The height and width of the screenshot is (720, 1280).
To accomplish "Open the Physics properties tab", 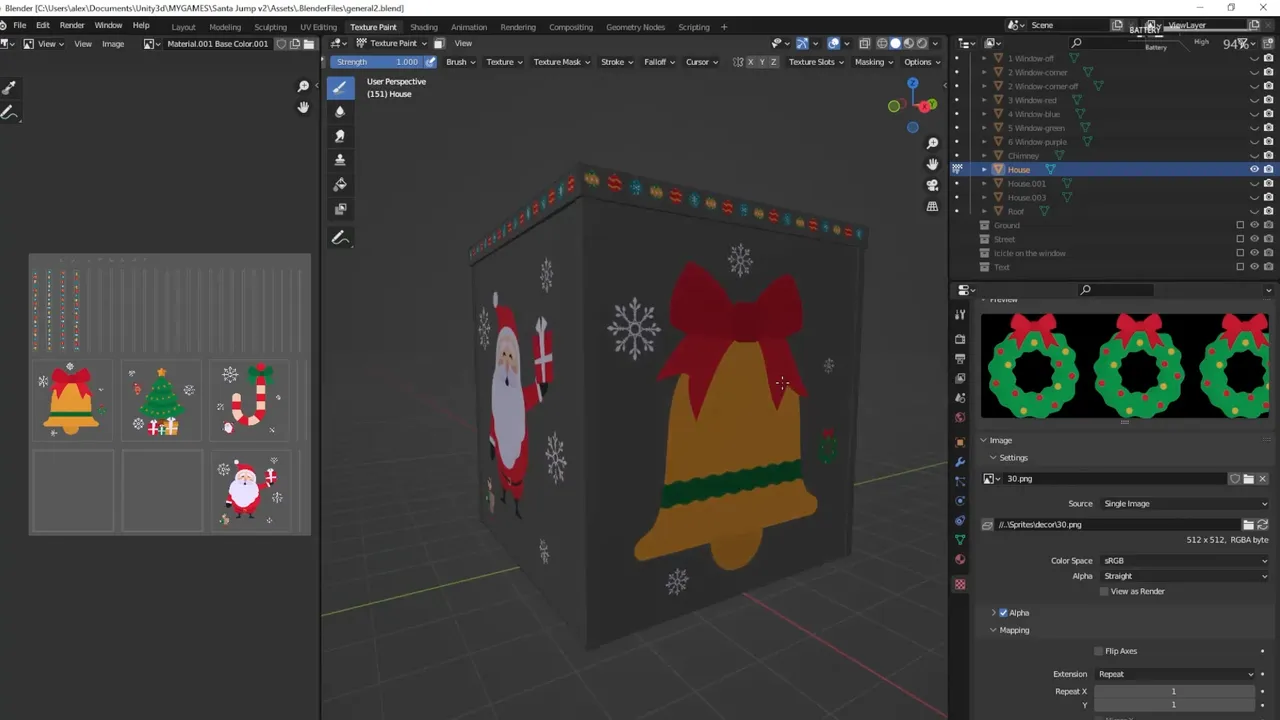I will point(960,501).
